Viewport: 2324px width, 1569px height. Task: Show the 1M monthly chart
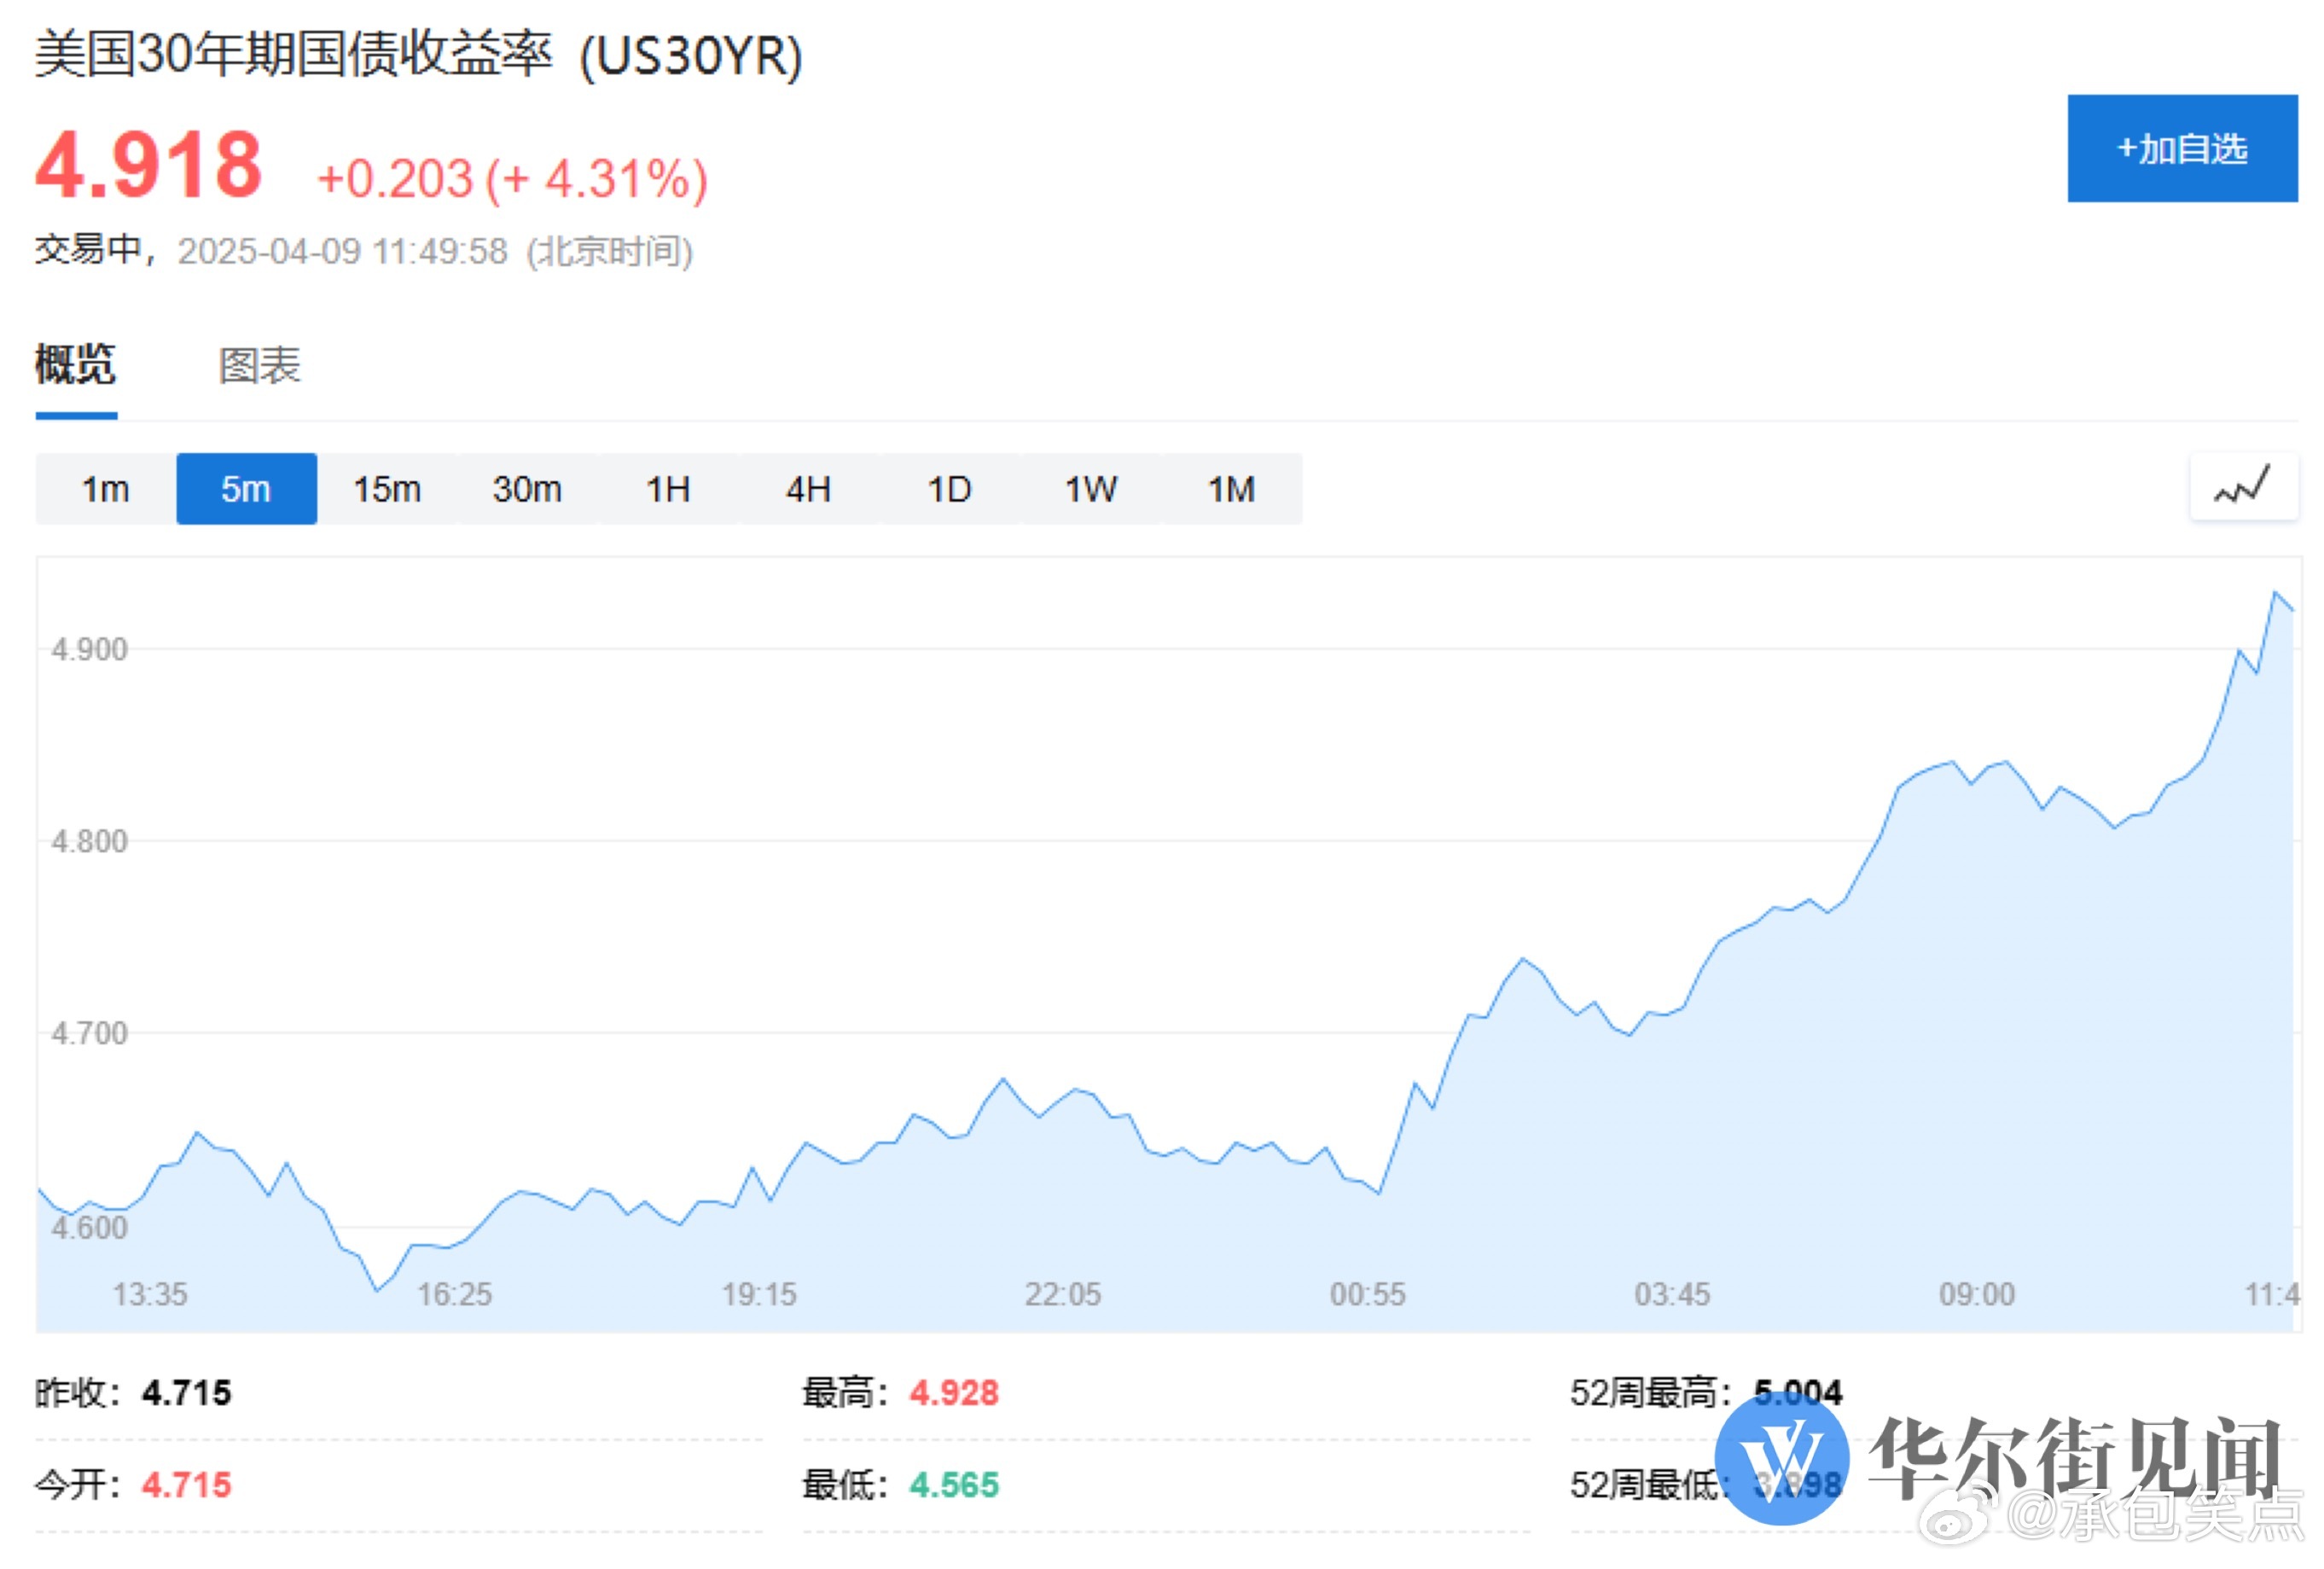click(x=1231, y=489)
